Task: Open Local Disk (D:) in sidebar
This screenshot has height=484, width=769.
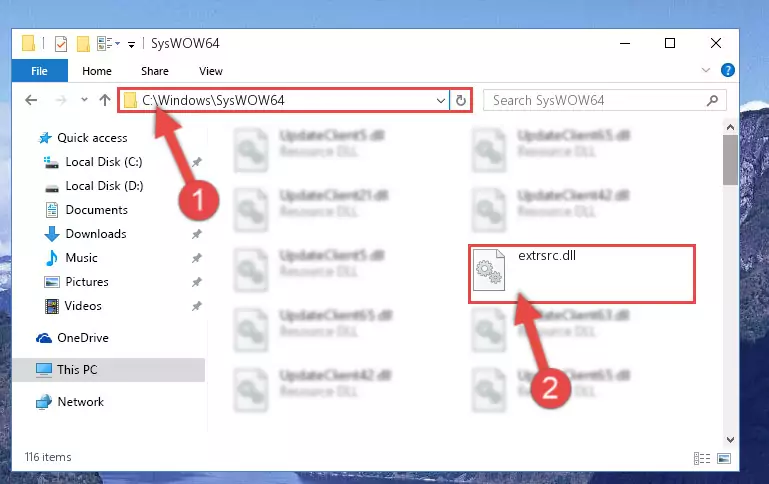Action: point(104,186)
